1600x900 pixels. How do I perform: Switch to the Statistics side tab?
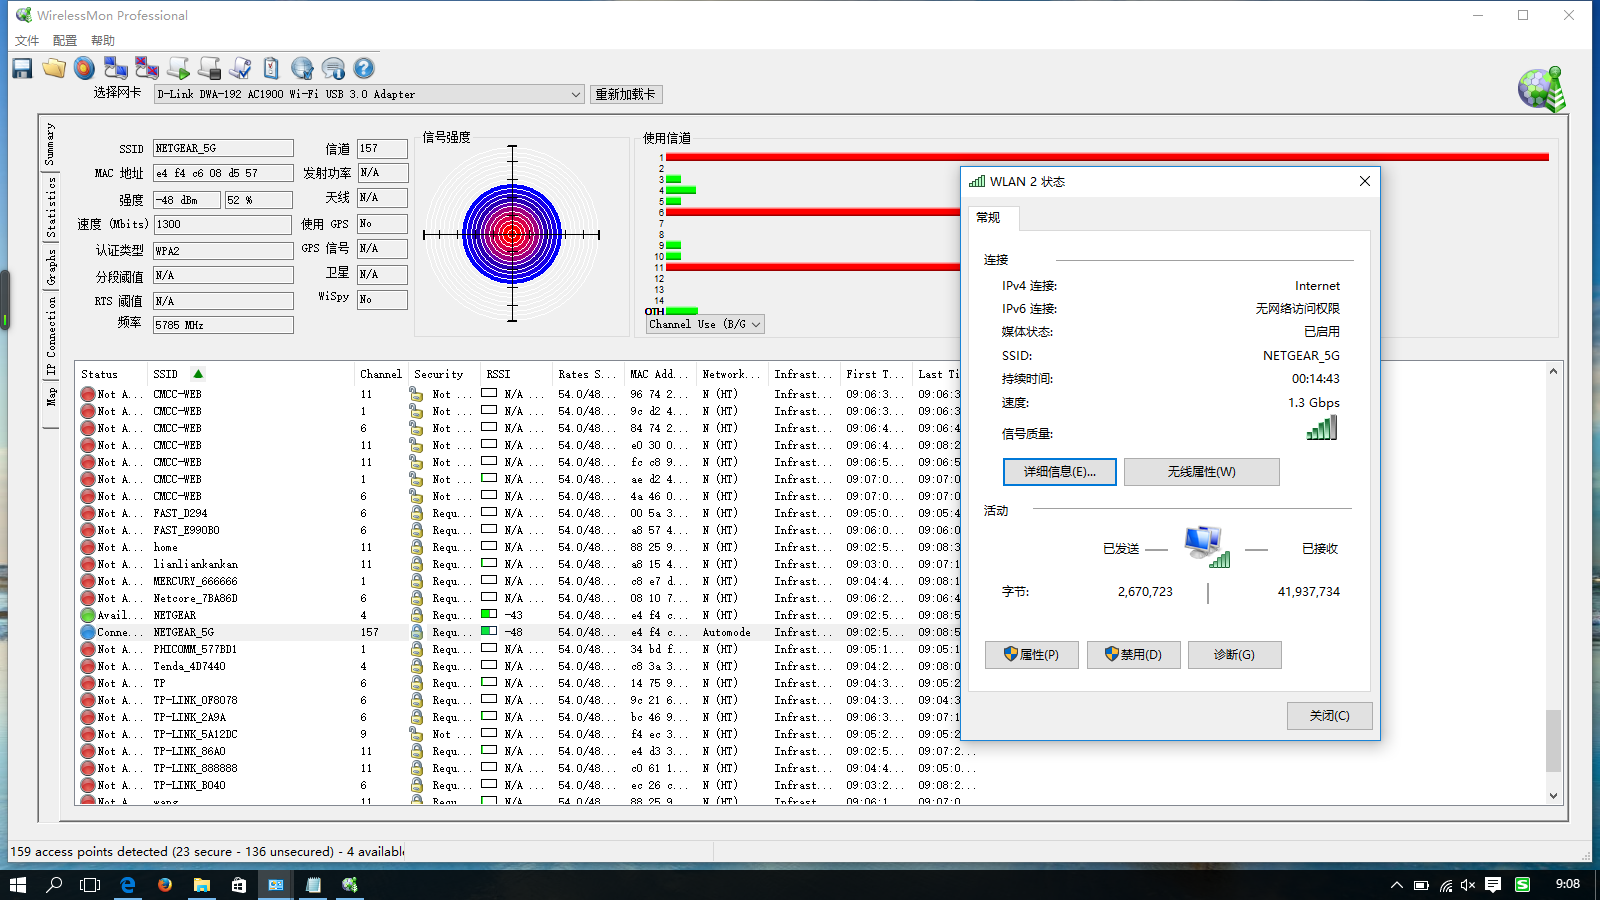click(51, 205)
